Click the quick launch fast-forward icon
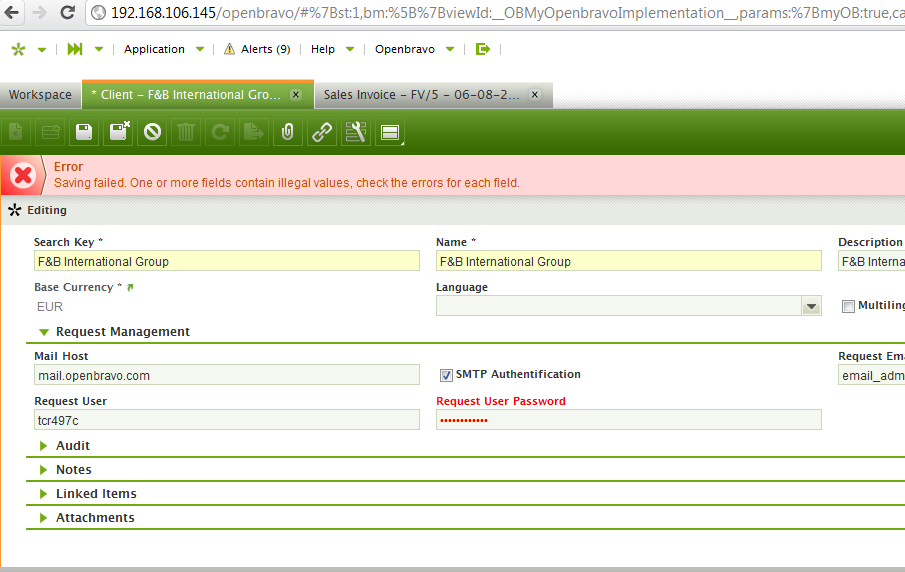 pos(75,49)
